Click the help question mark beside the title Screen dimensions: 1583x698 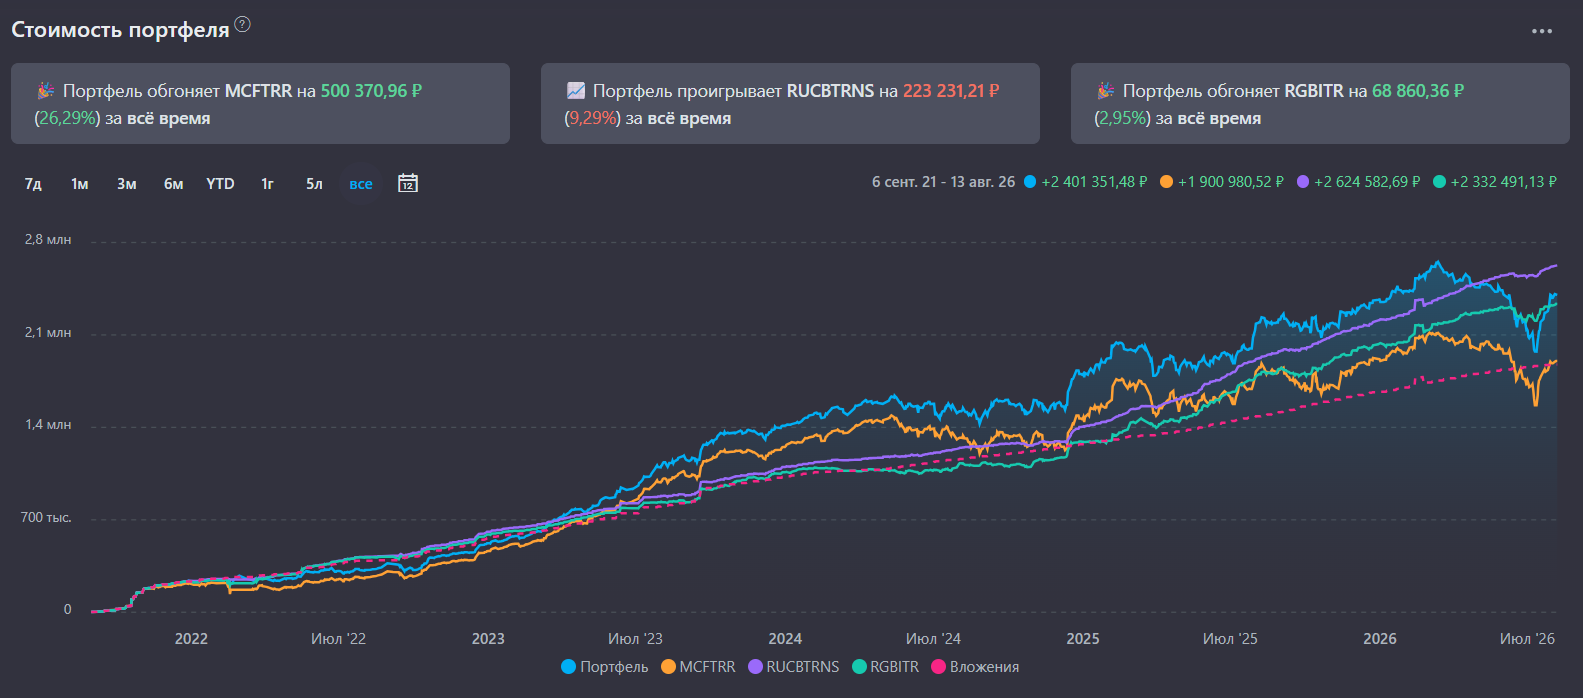(242, 24)
